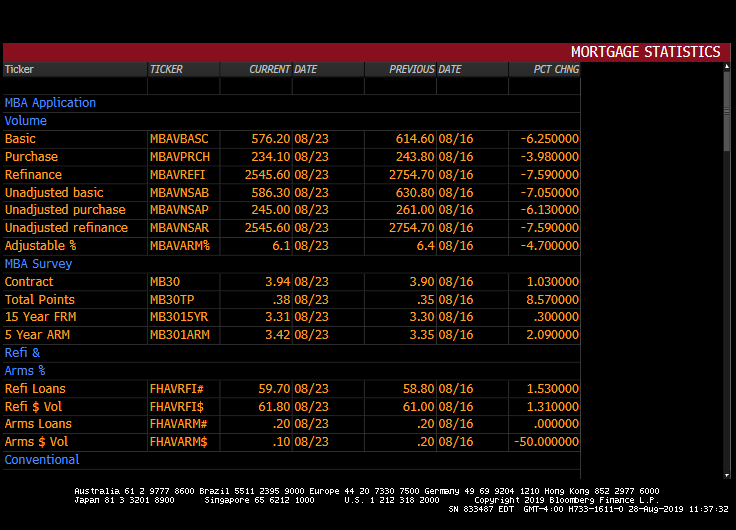Select the Arms $ Vol row label
Image resolution: width=736 pixels, height=530 pixels.
[37, 442]
